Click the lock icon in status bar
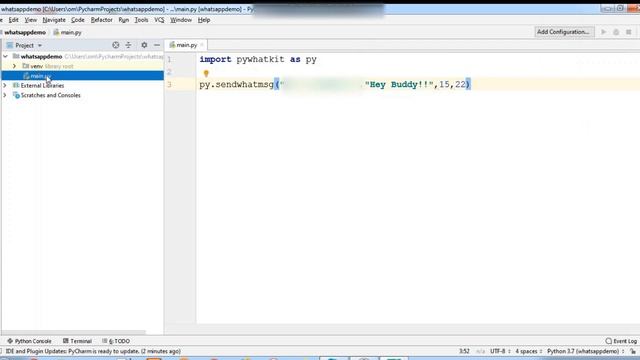The width and height of the screenshot is (640, 360). 633,351
